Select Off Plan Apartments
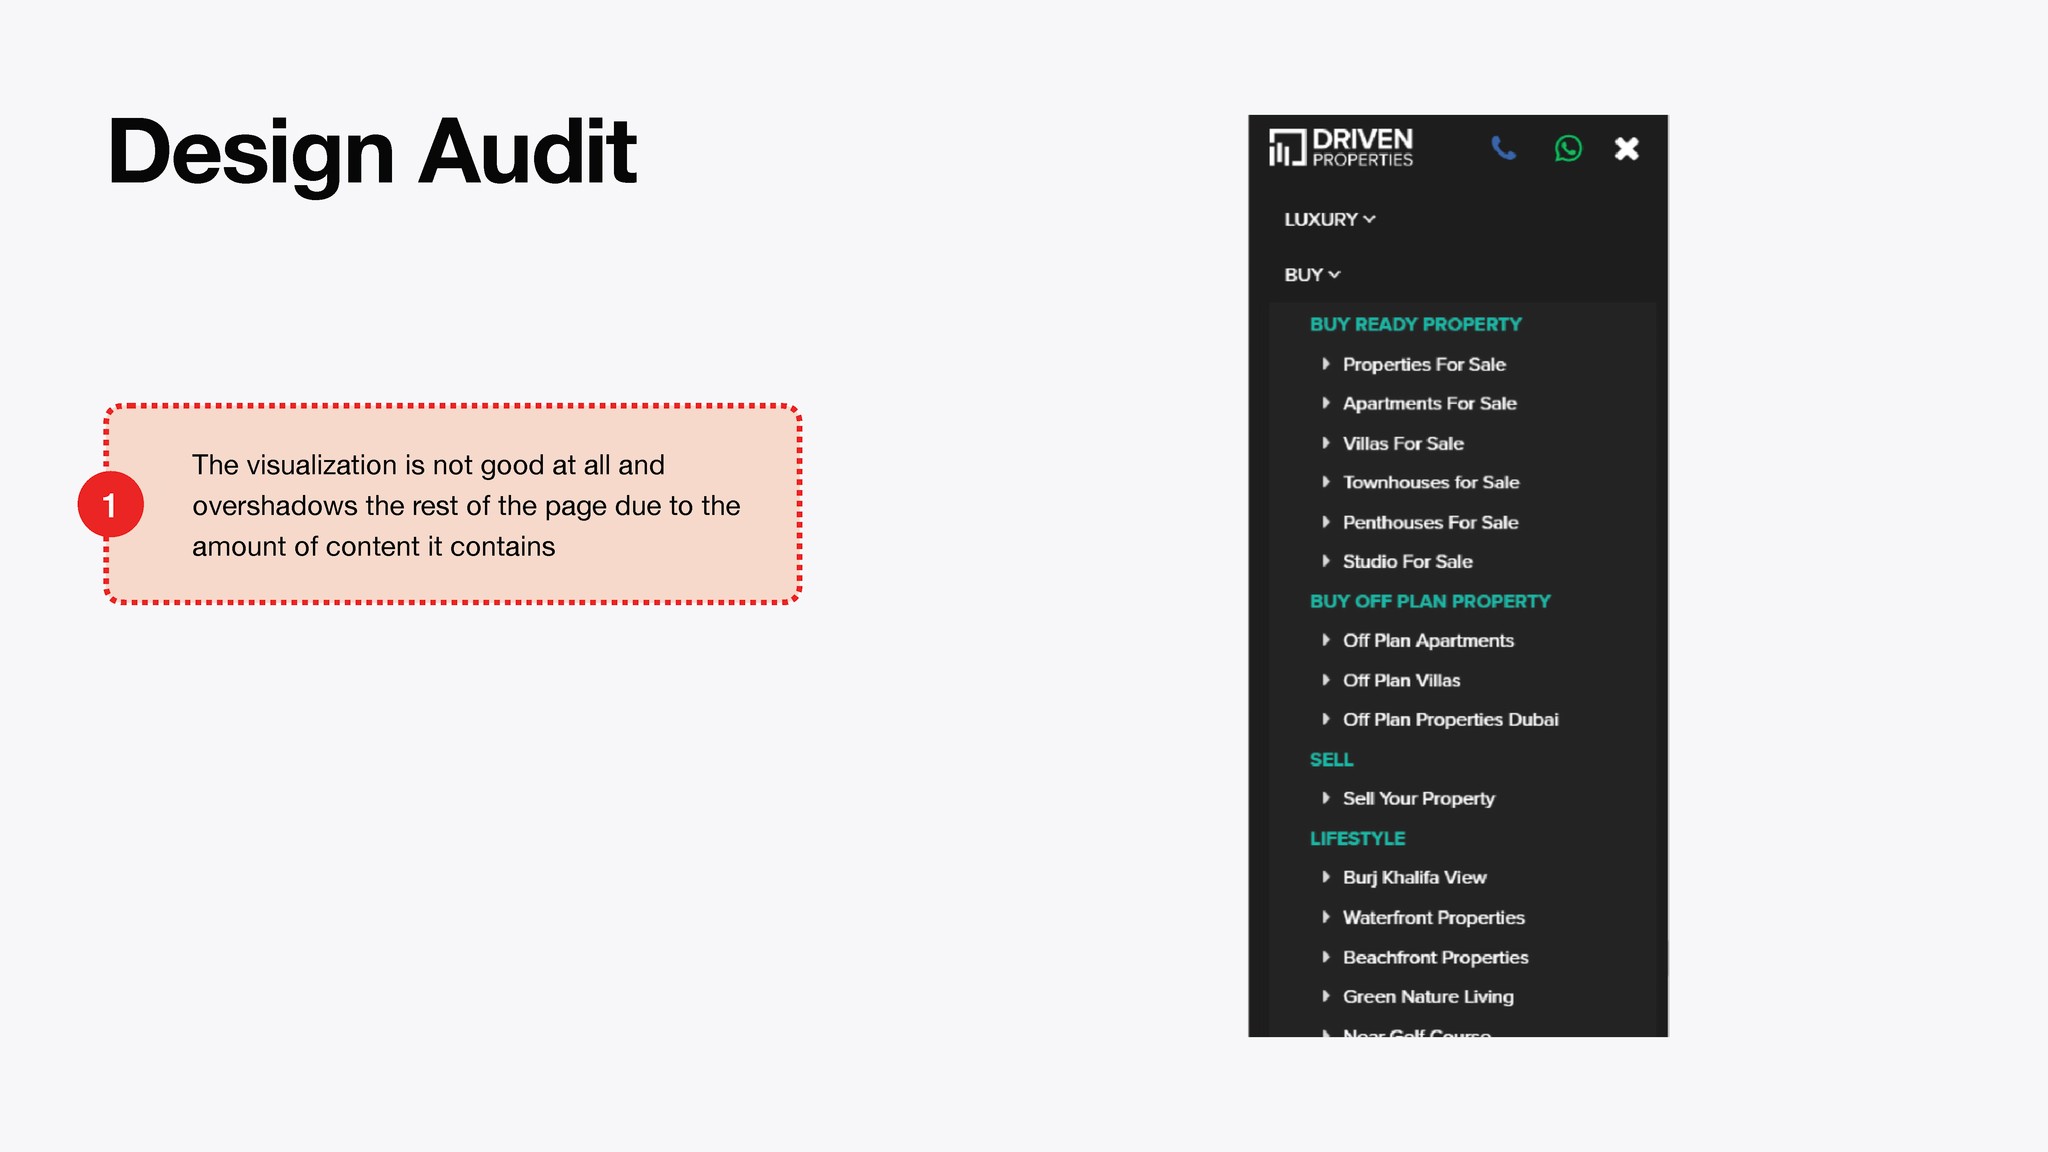The width and height of the screenshot is (2048, 1152). point(1427,641)
